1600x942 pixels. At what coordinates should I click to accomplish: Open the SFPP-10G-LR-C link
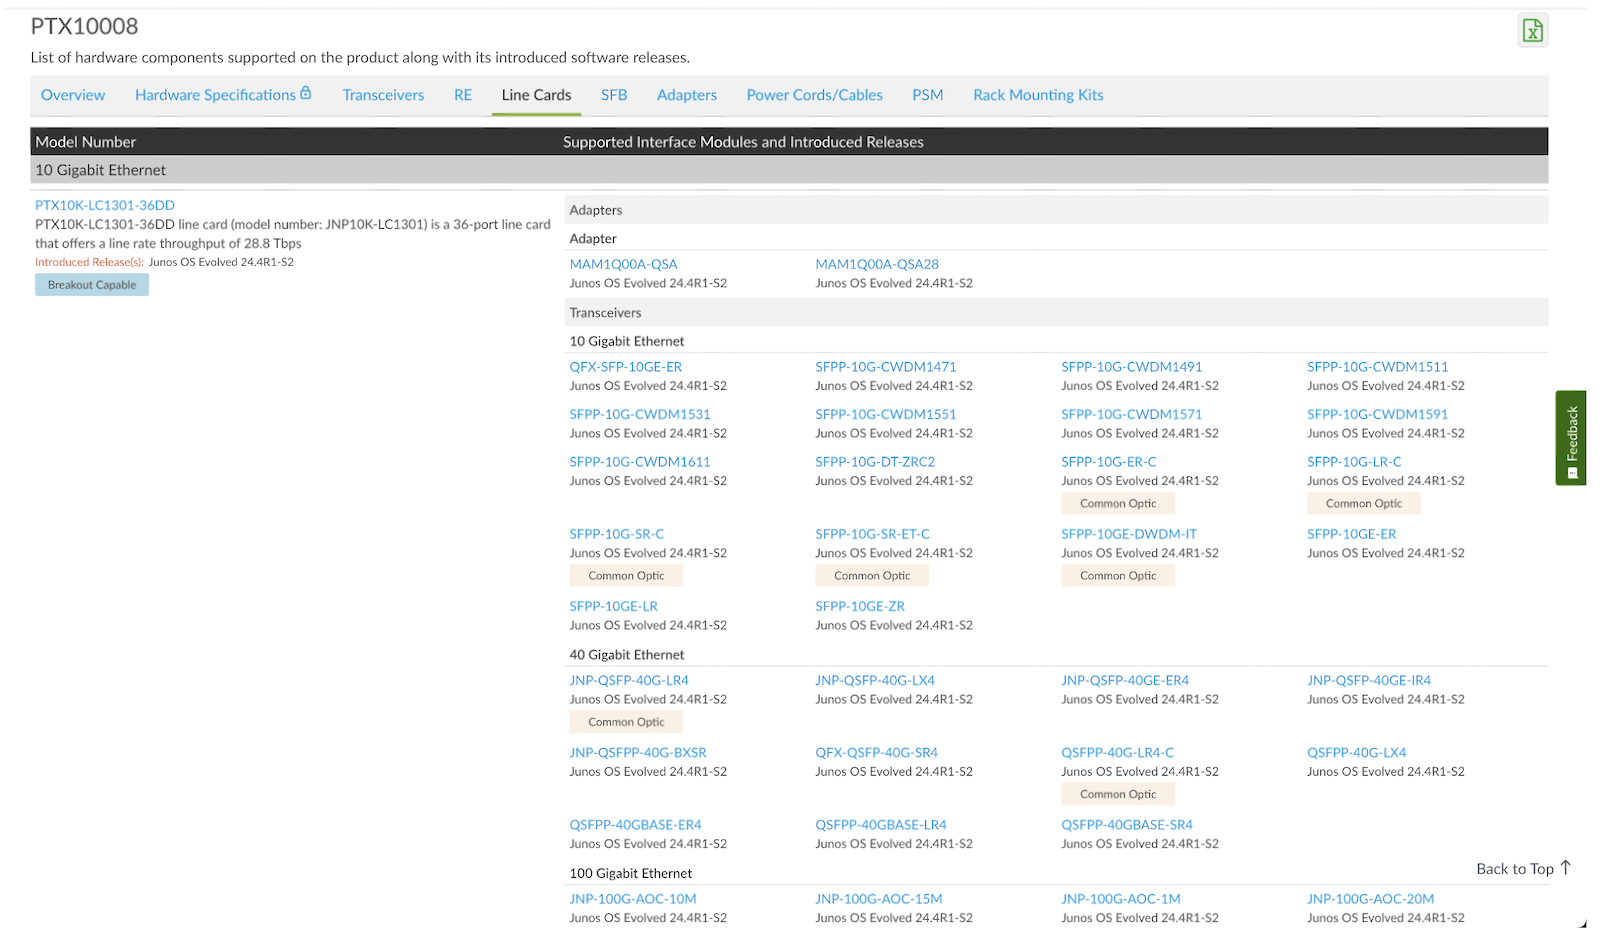[1354, 462]
